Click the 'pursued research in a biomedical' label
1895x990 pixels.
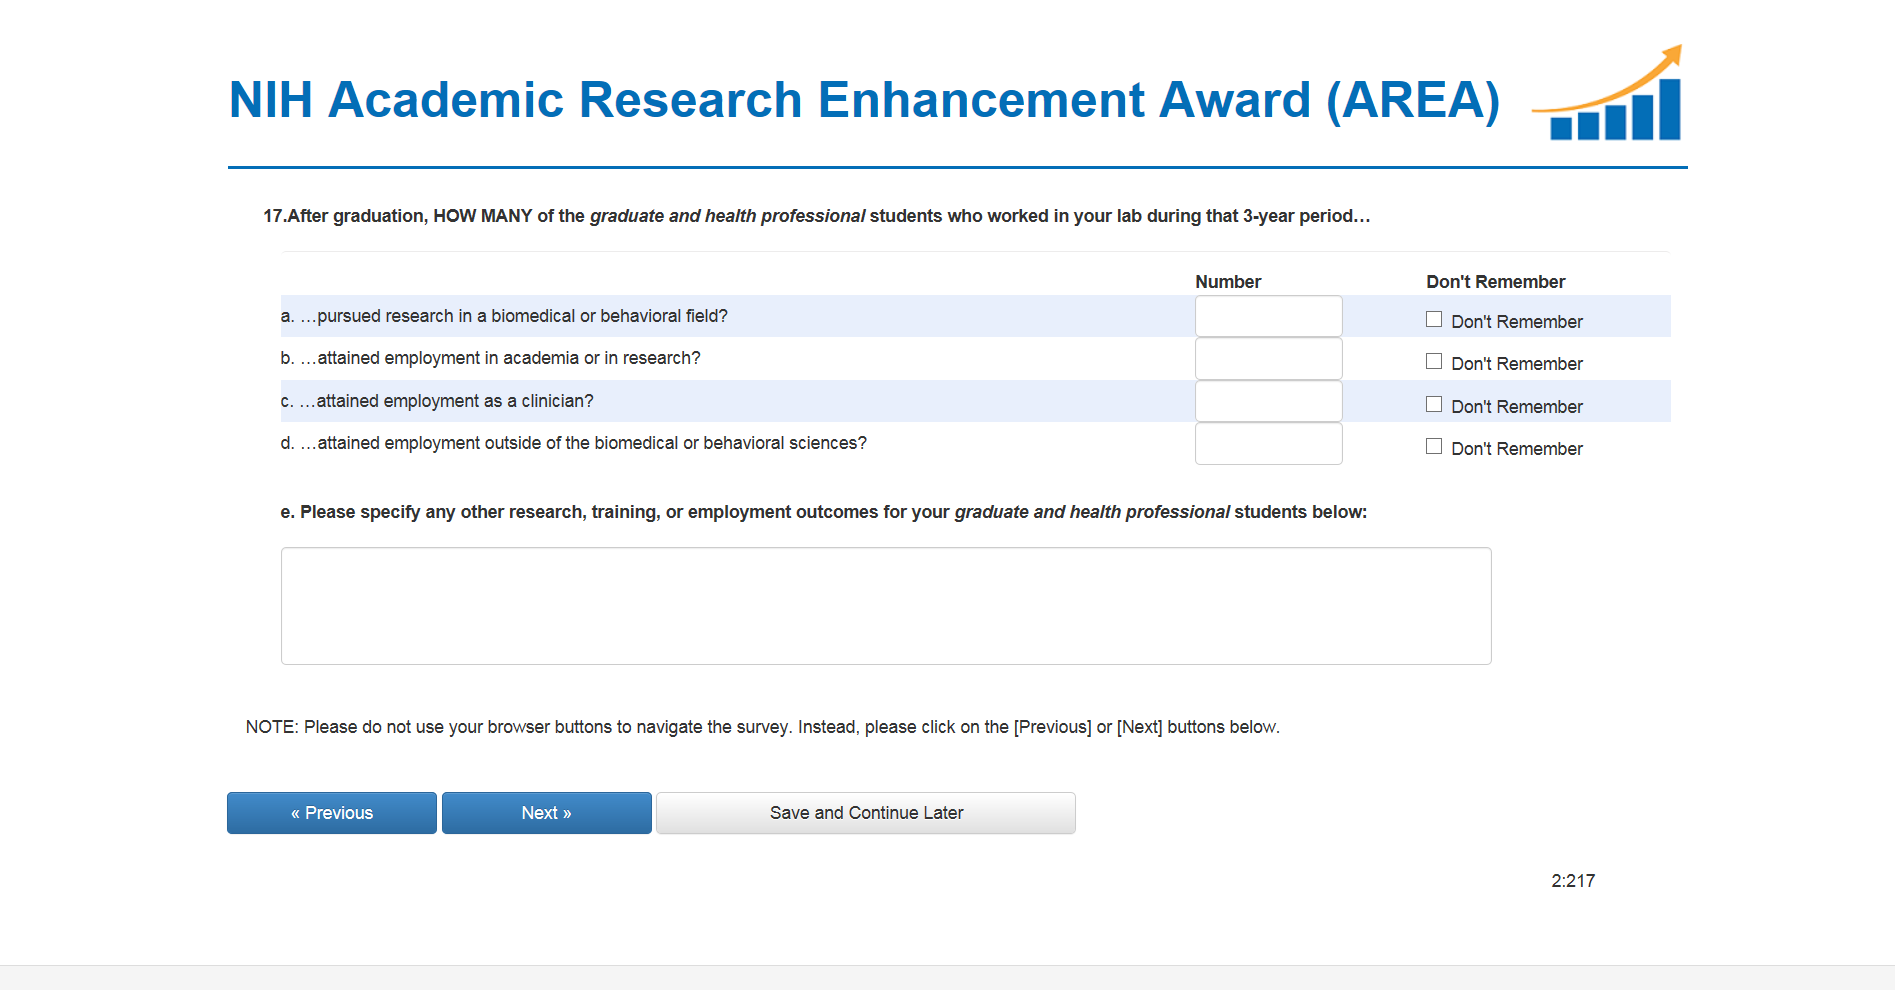[504, 316]
